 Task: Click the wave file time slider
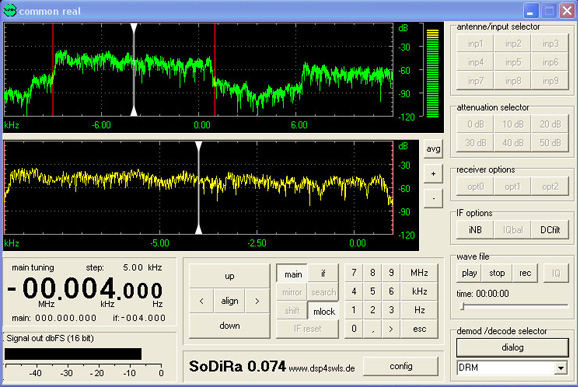515,306
